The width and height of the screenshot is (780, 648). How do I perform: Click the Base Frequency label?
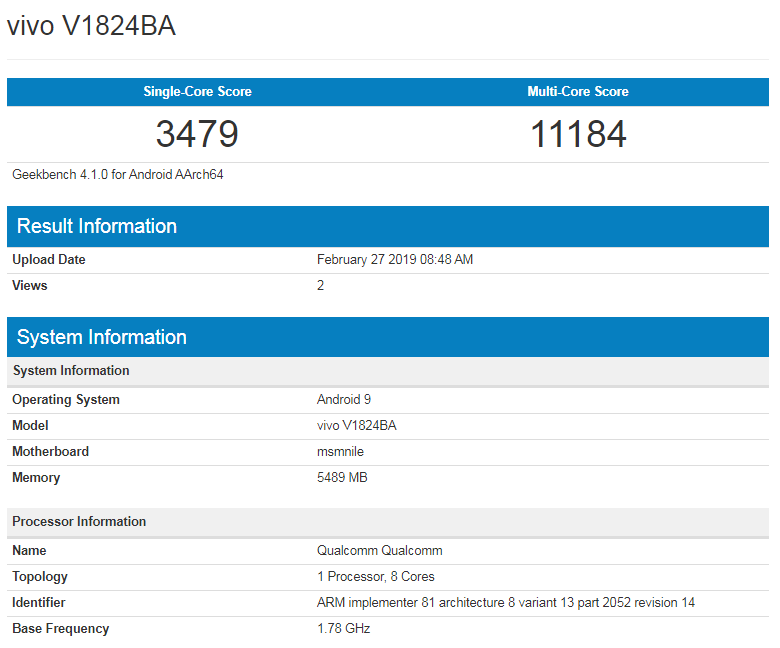coord(61,629)
